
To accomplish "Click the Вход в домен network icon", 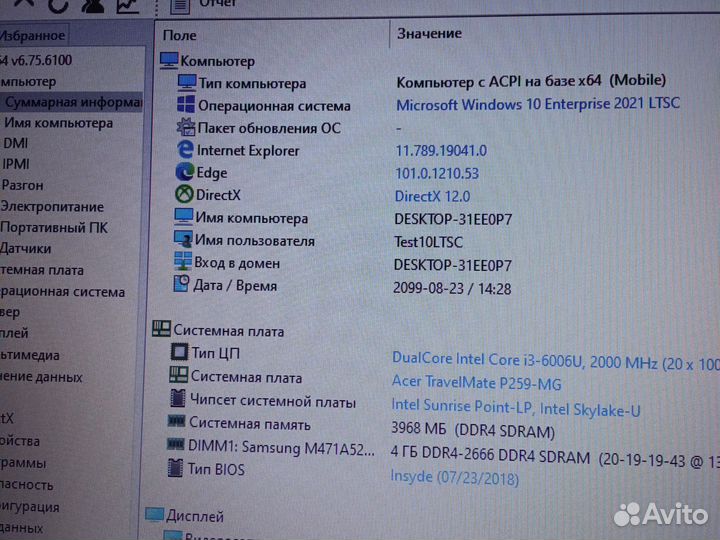I will pos(183,261).
